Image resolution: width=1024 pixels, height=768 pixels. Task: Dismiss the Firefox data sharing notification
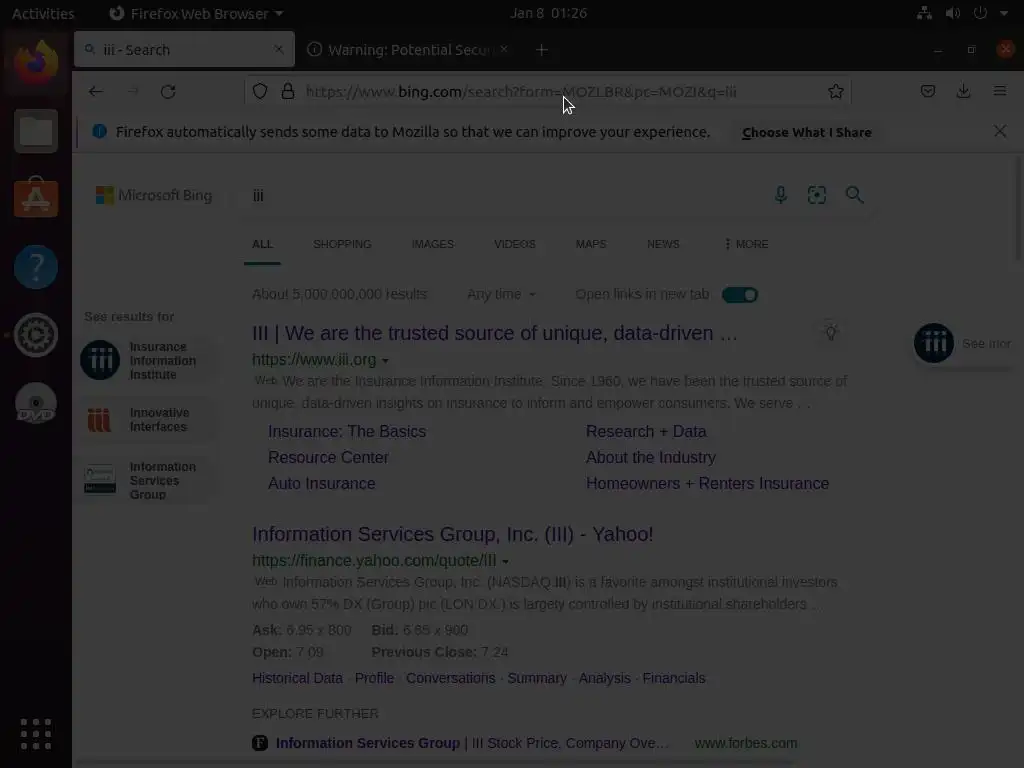tap(1000, 131)
